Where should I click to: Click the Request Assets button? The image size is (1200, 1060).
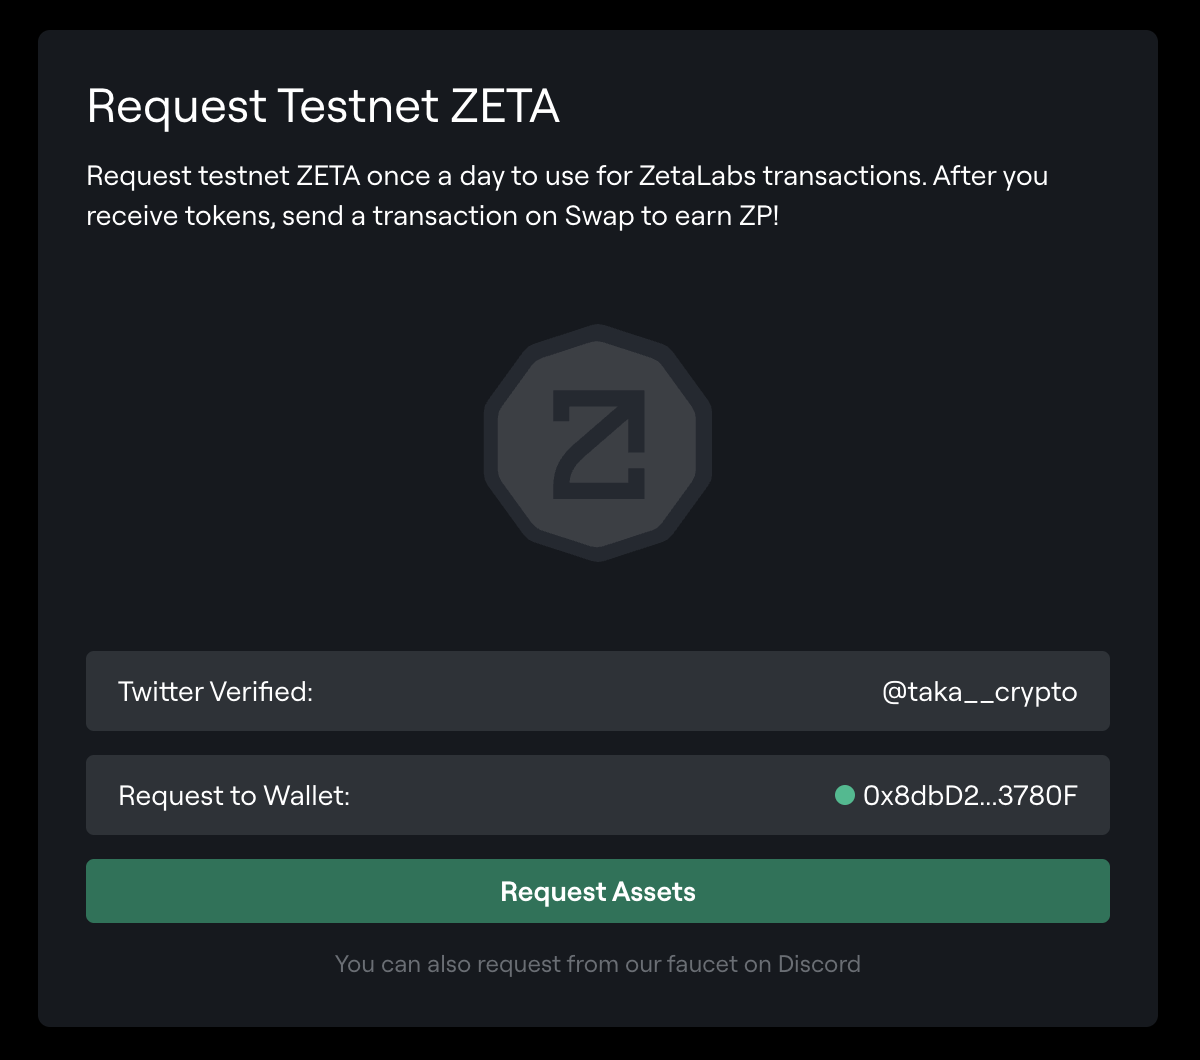pyautogui.click(x=597, y=890)
